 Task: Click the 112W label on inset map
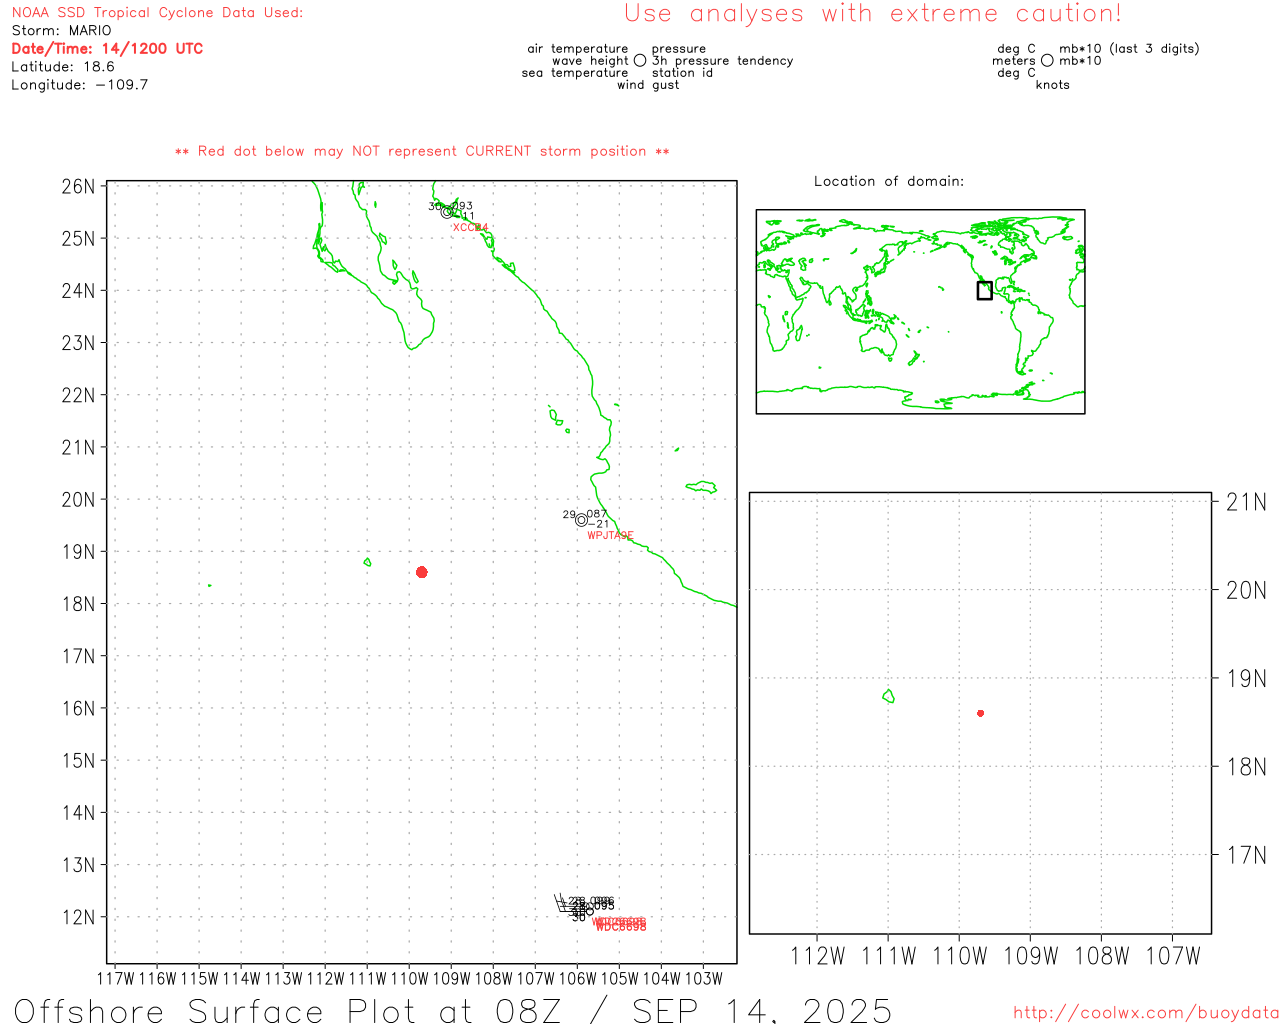click(818, 957)
